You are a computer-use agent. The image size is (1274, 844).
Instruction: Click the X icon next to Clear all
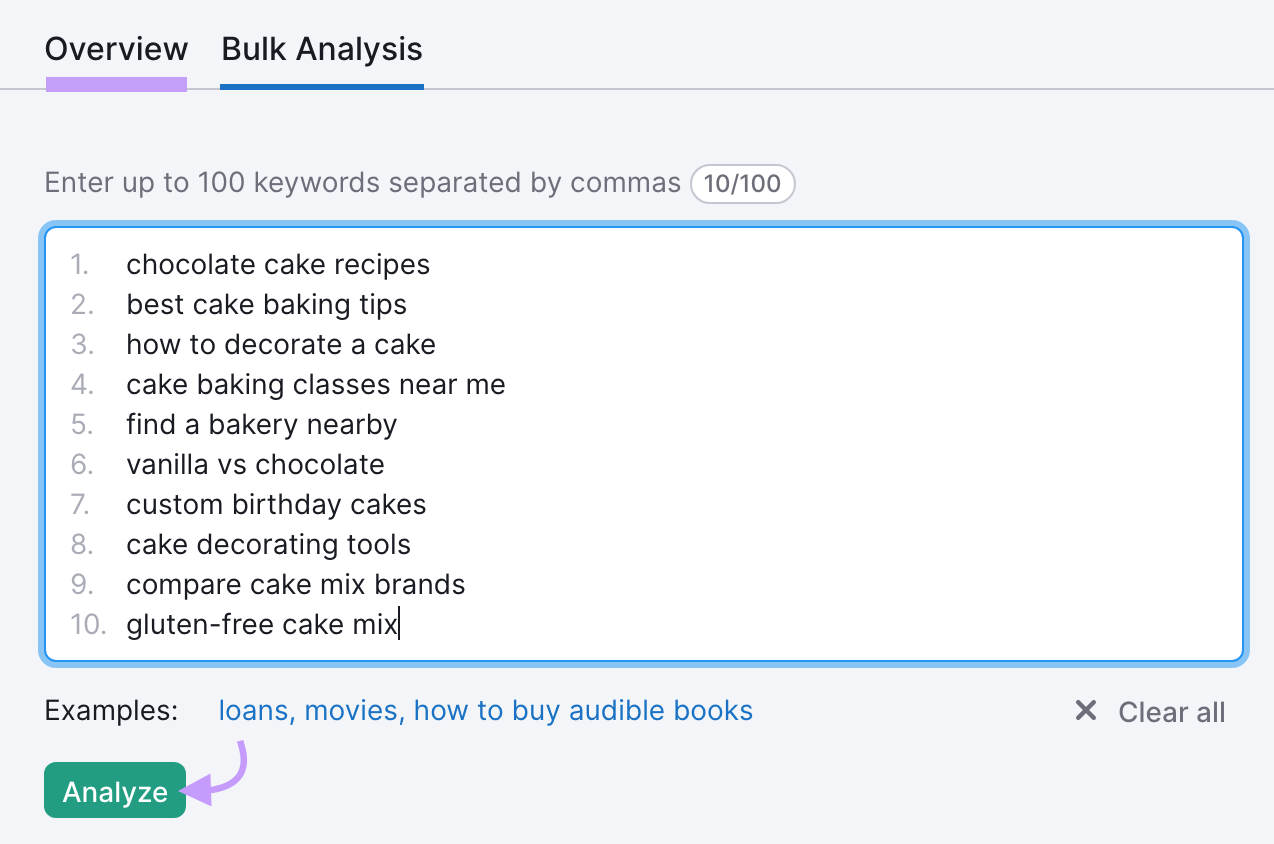pos(1086,711)
